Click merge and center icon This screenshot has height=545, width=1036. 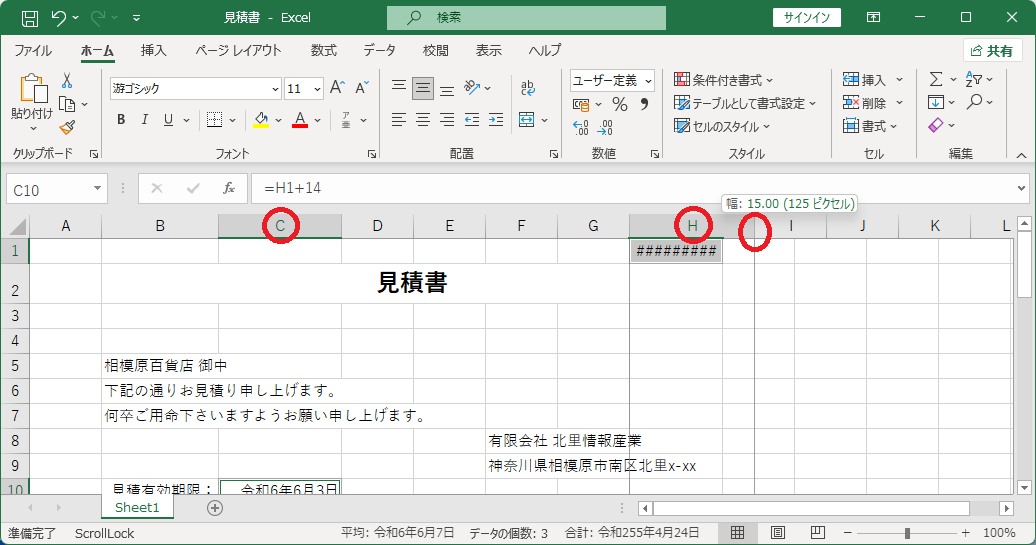[x=527, y=120]
